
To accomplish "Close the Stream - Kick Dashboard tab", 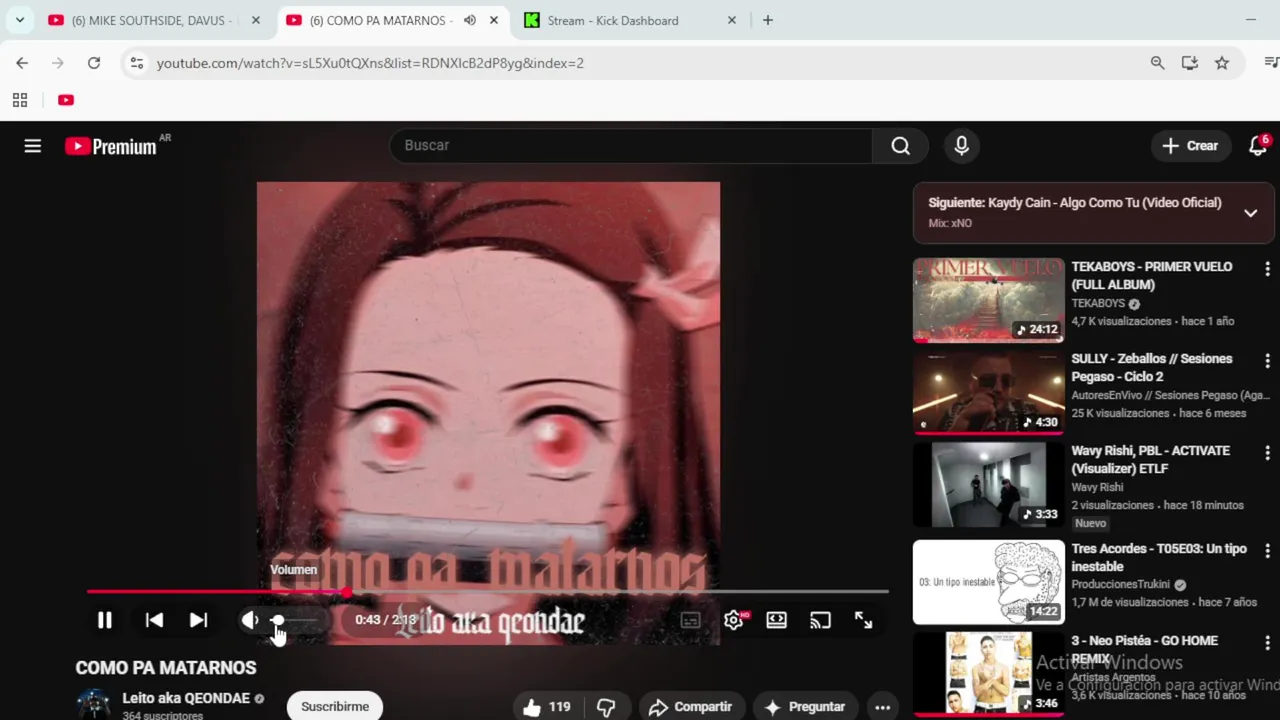I will coord(731,20).
